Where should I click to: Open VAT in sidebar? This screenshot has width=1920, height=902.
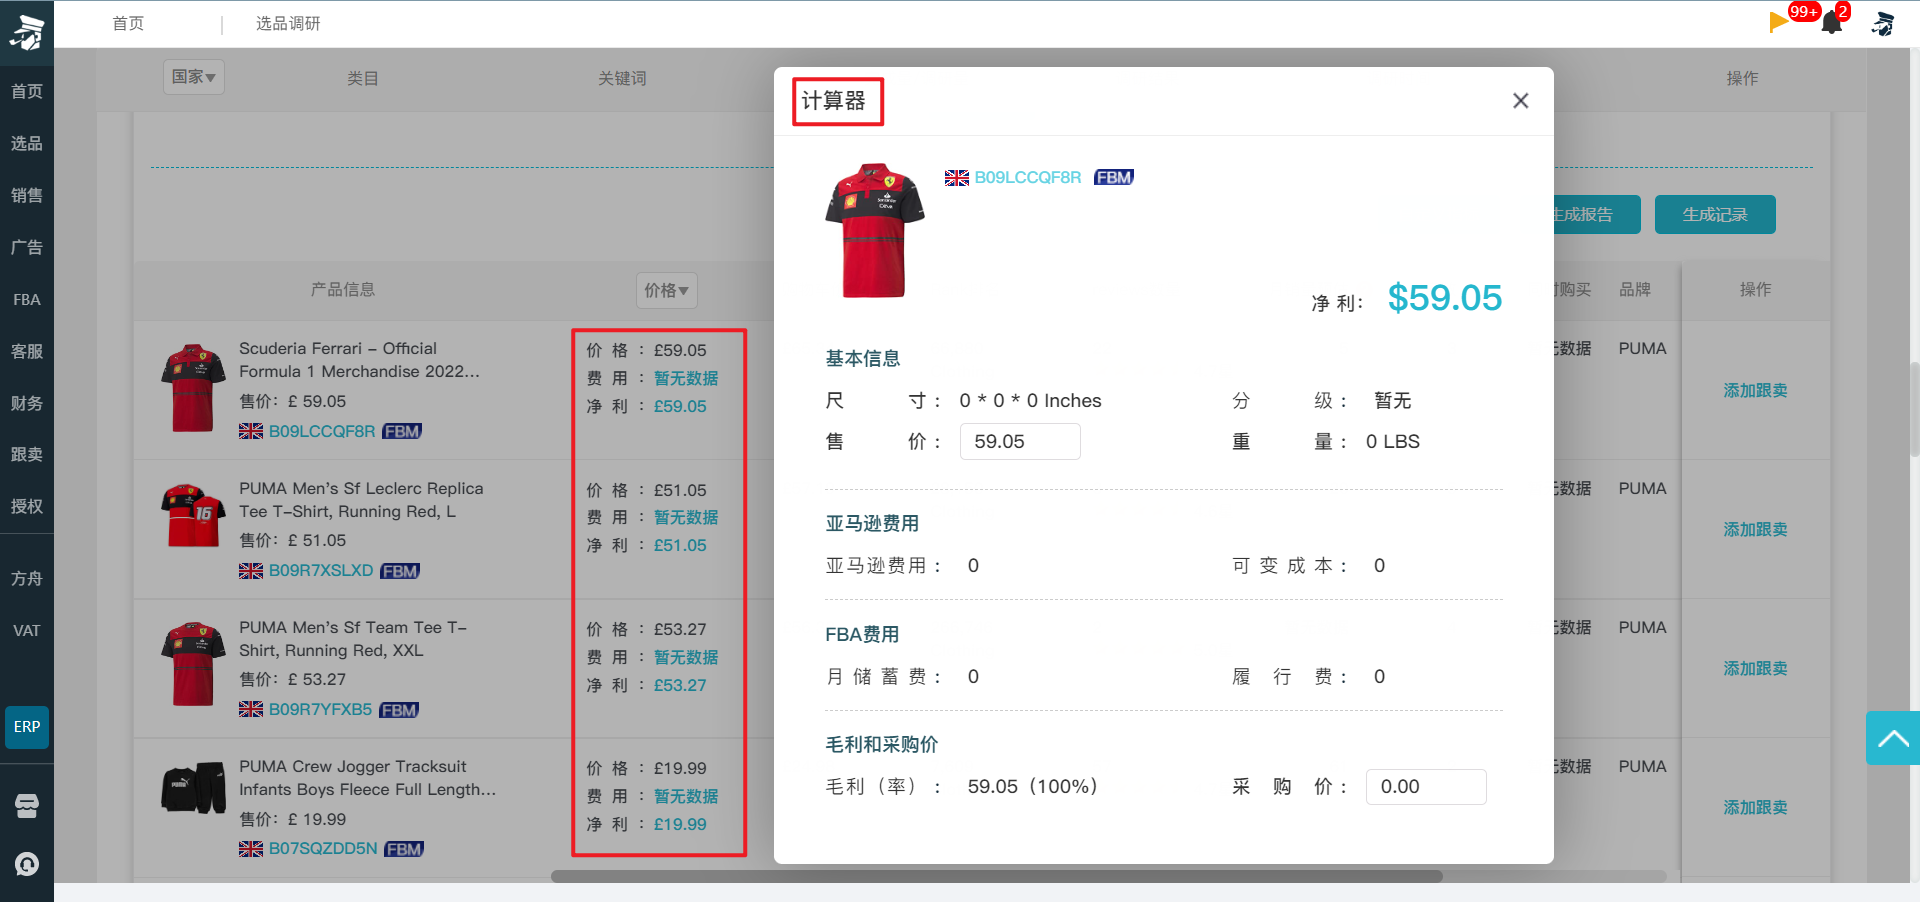click(x=27, y=630)
